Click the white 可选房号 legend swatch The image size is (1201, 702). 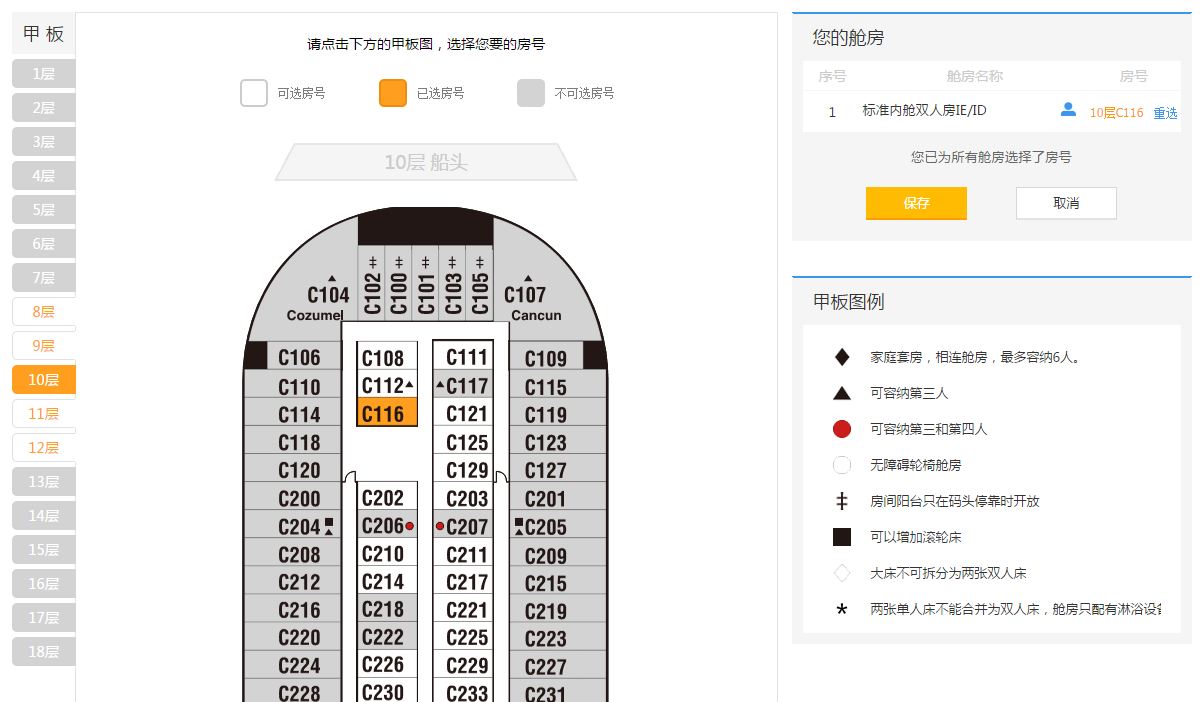click(254, 93)
